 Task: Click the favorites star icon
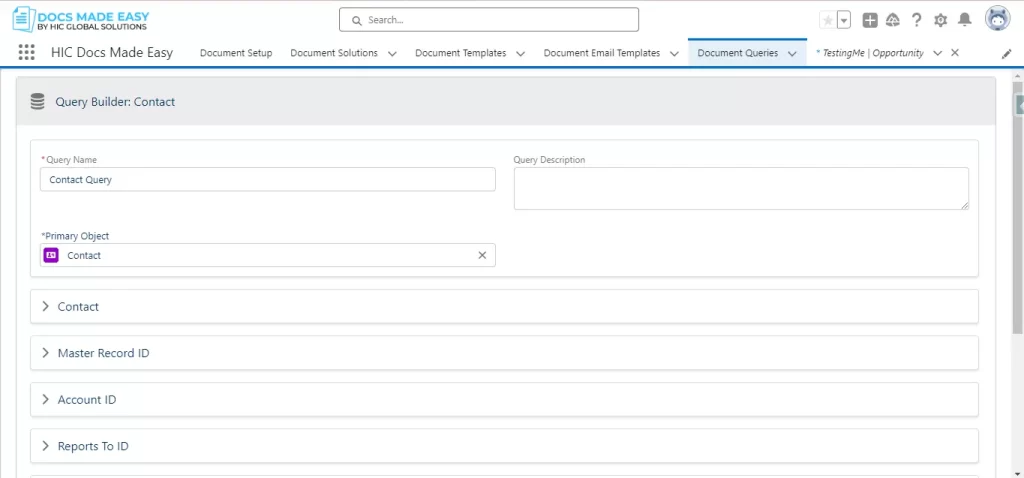pyautogui.click(x=827, y=20)
